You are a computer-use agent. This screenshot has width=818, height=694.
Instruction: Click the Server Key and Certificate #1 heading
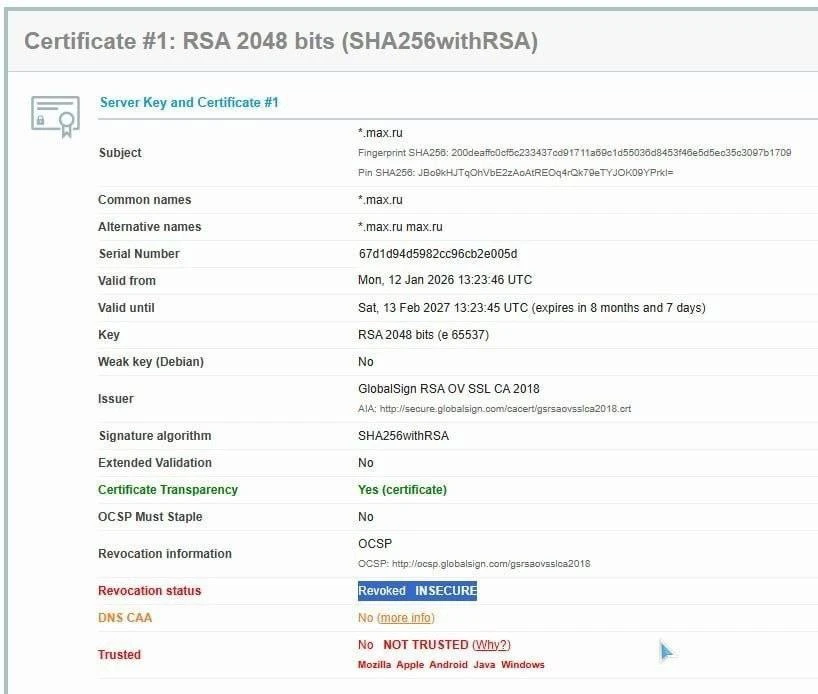(189, 102)
